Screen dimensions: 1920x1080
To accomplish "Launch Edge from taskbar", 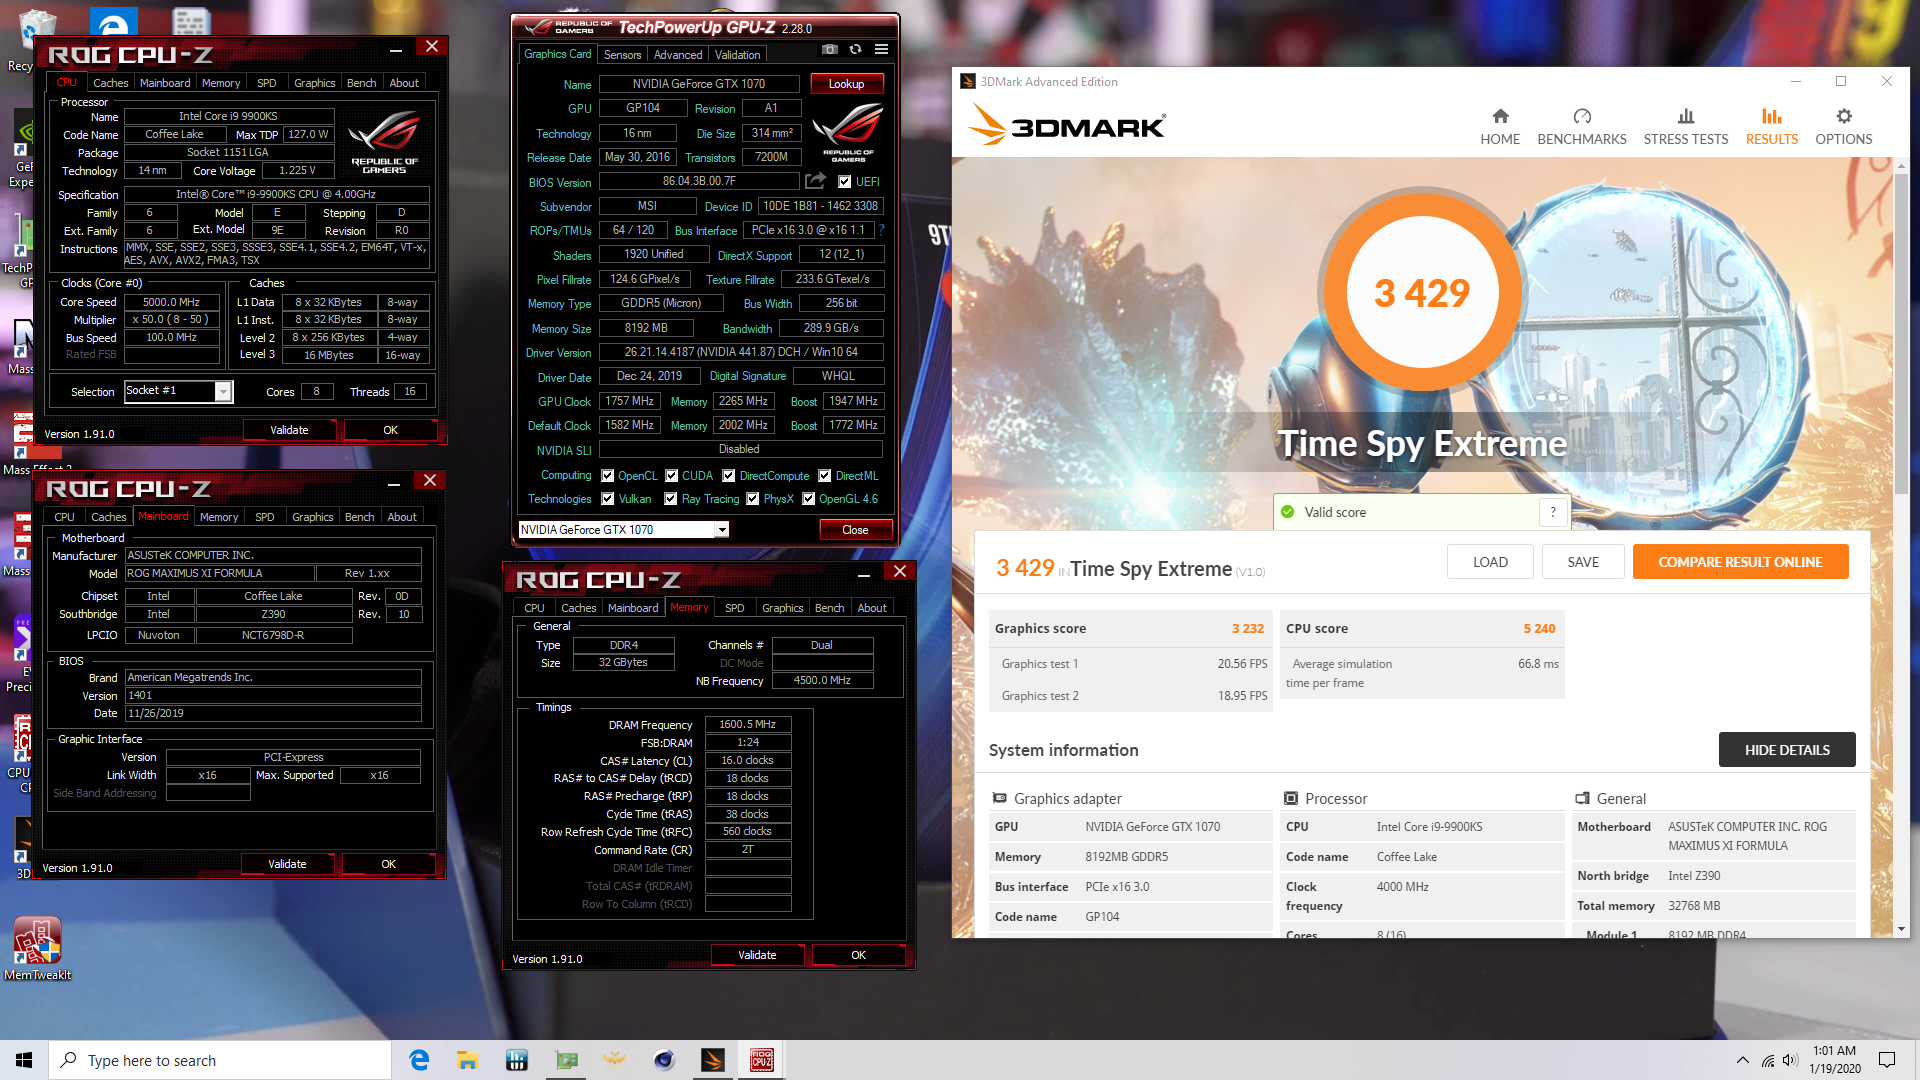I will (419, 1060).
